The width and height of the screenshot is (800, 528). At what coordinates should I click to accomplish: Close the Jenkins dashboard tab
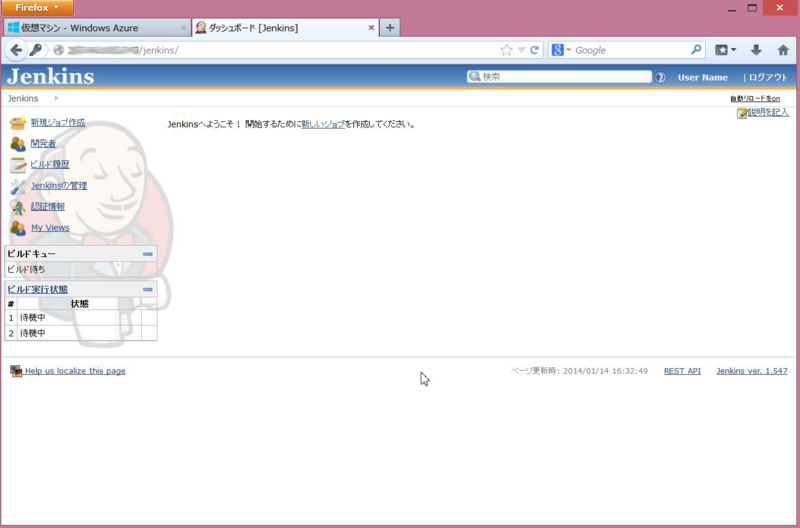371,28
